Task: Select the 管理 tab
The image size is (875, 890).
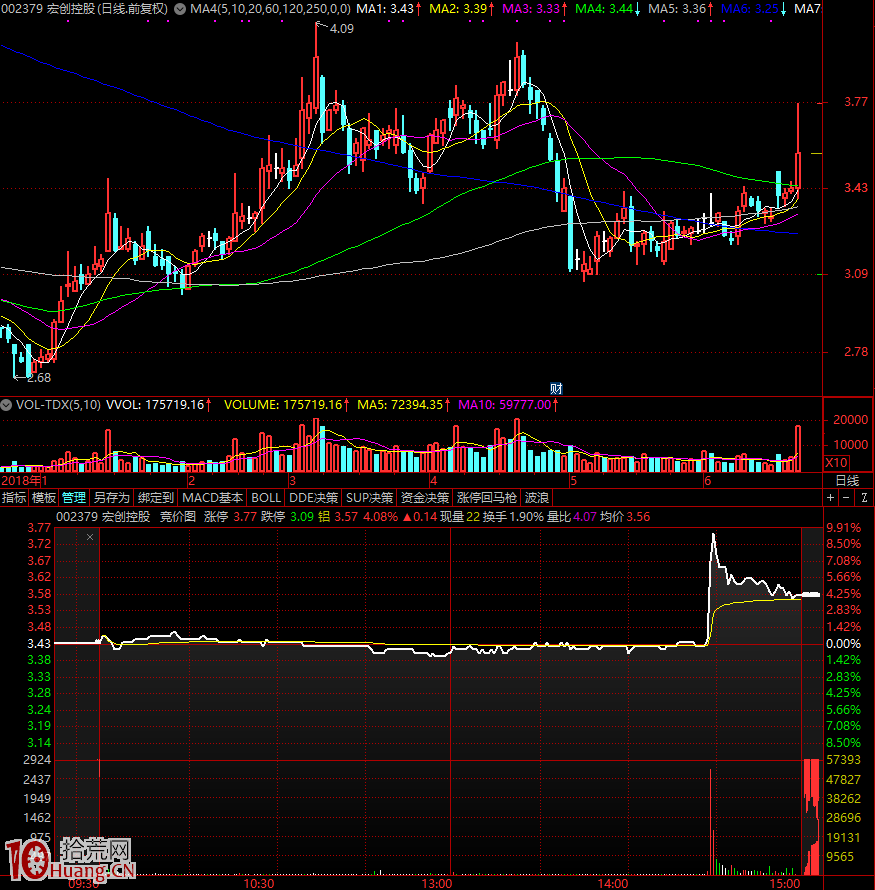Action: (74, 498)
